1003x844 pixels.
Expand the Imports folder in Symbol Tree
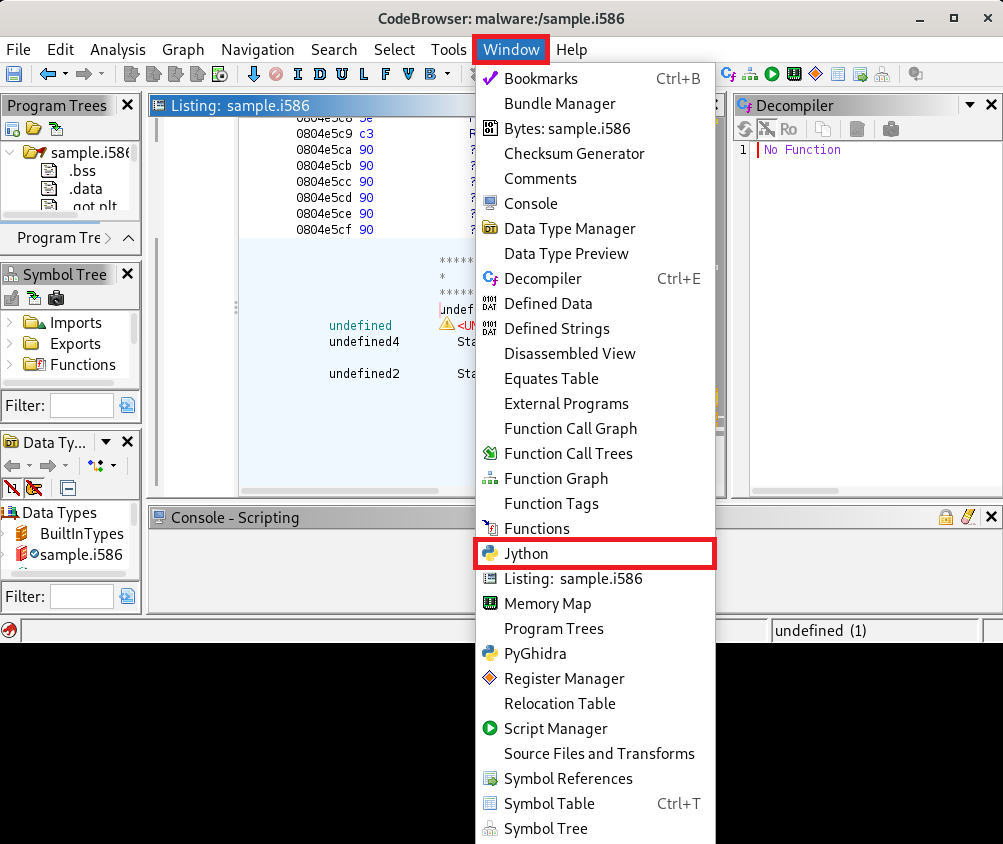coord(9,323)
